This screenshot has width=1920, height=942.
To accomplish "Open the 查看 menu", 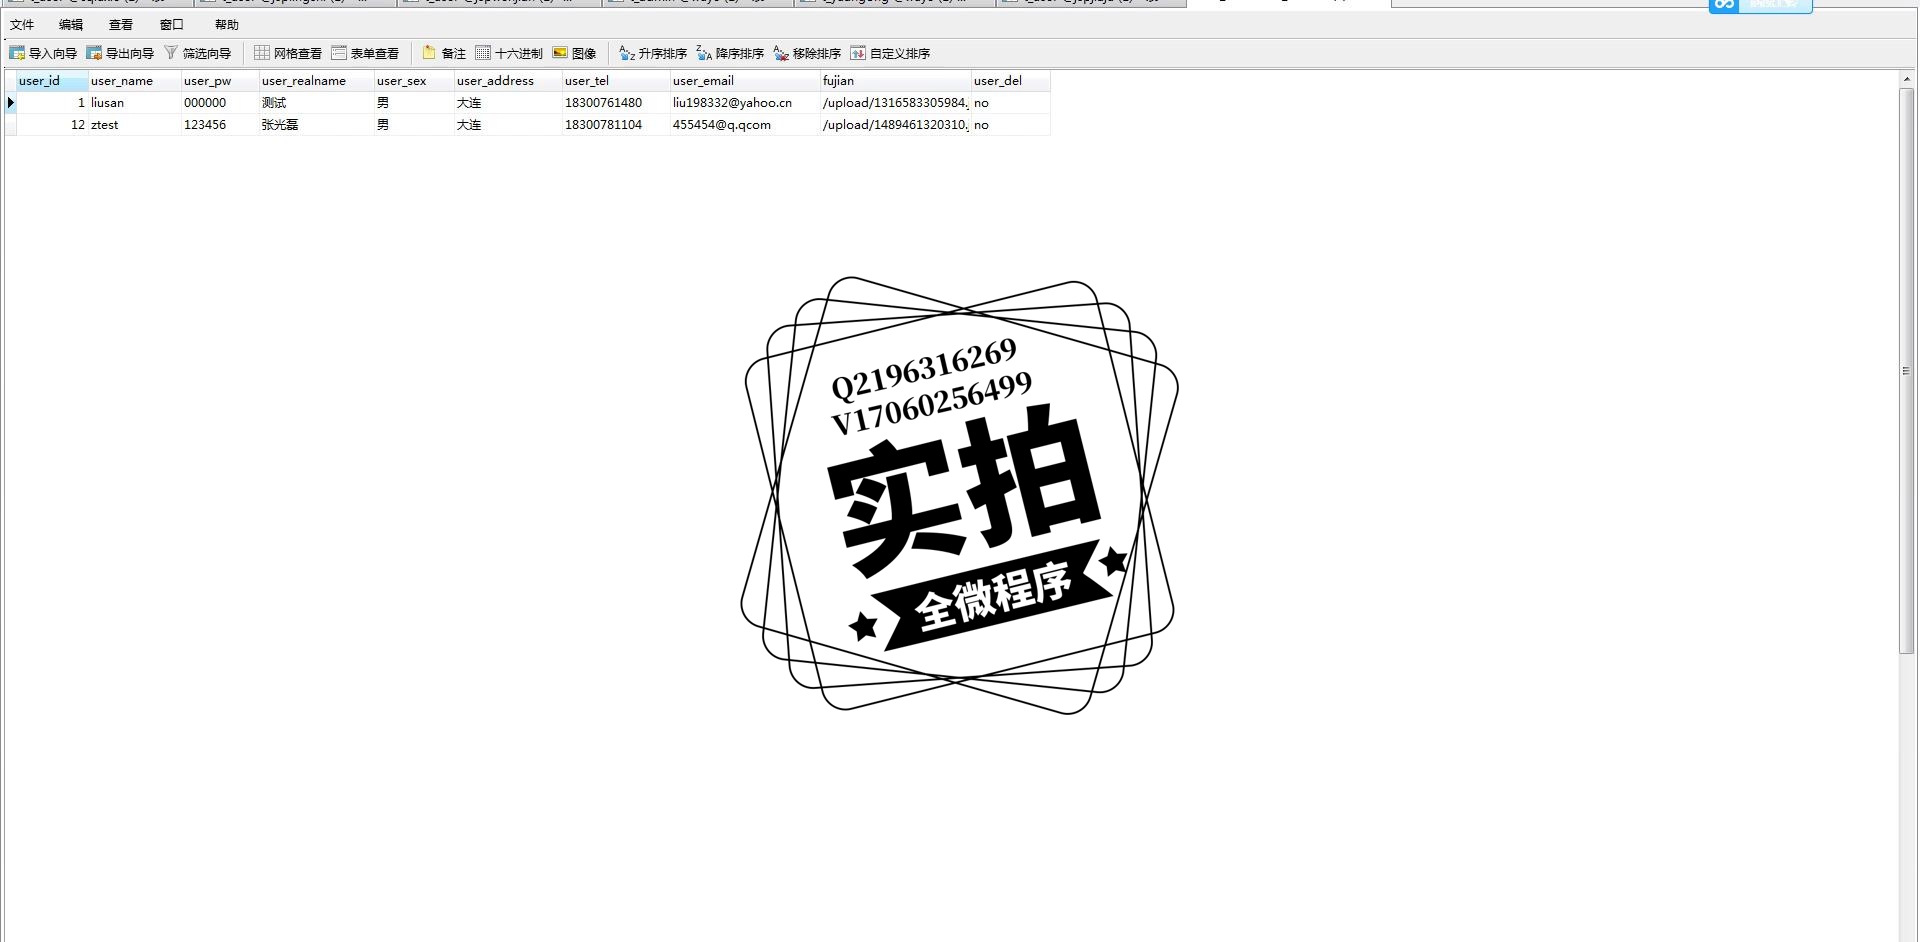I will (121, 25).
